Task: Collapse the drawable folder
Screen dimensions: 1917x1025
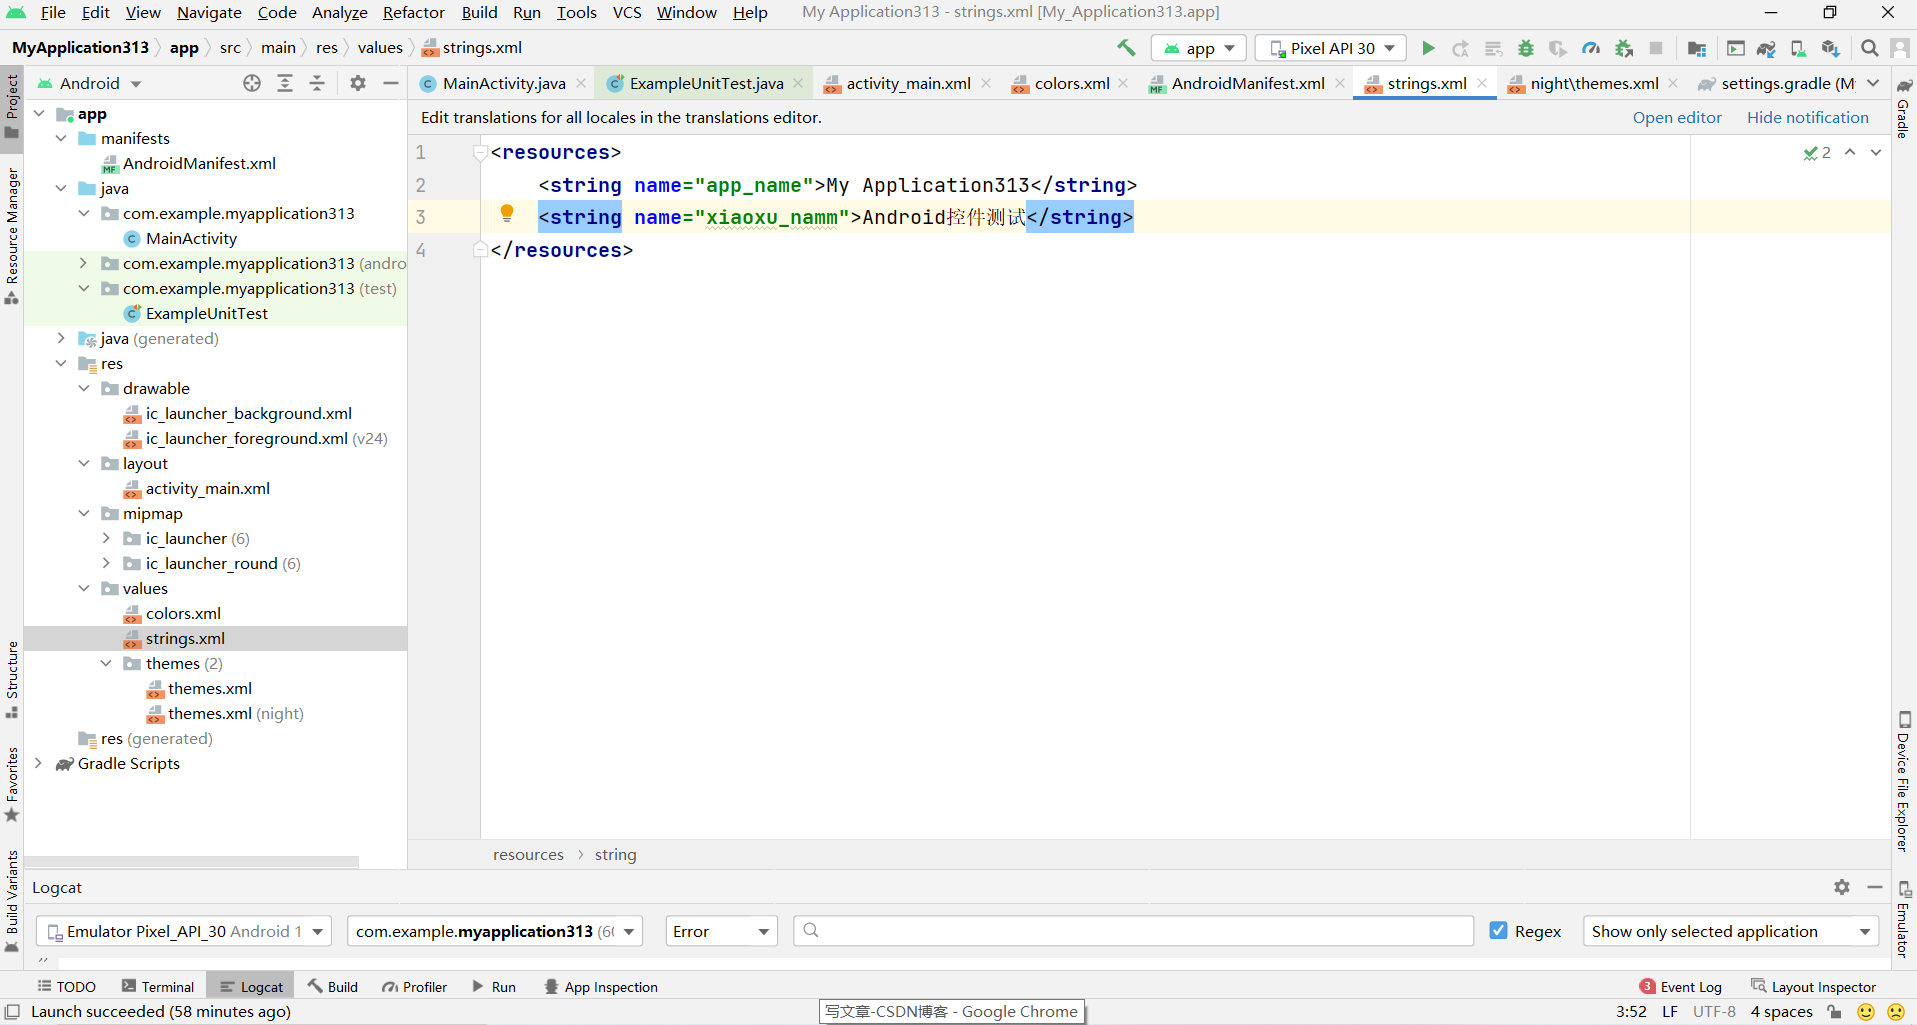Action: tap(84, 388)
